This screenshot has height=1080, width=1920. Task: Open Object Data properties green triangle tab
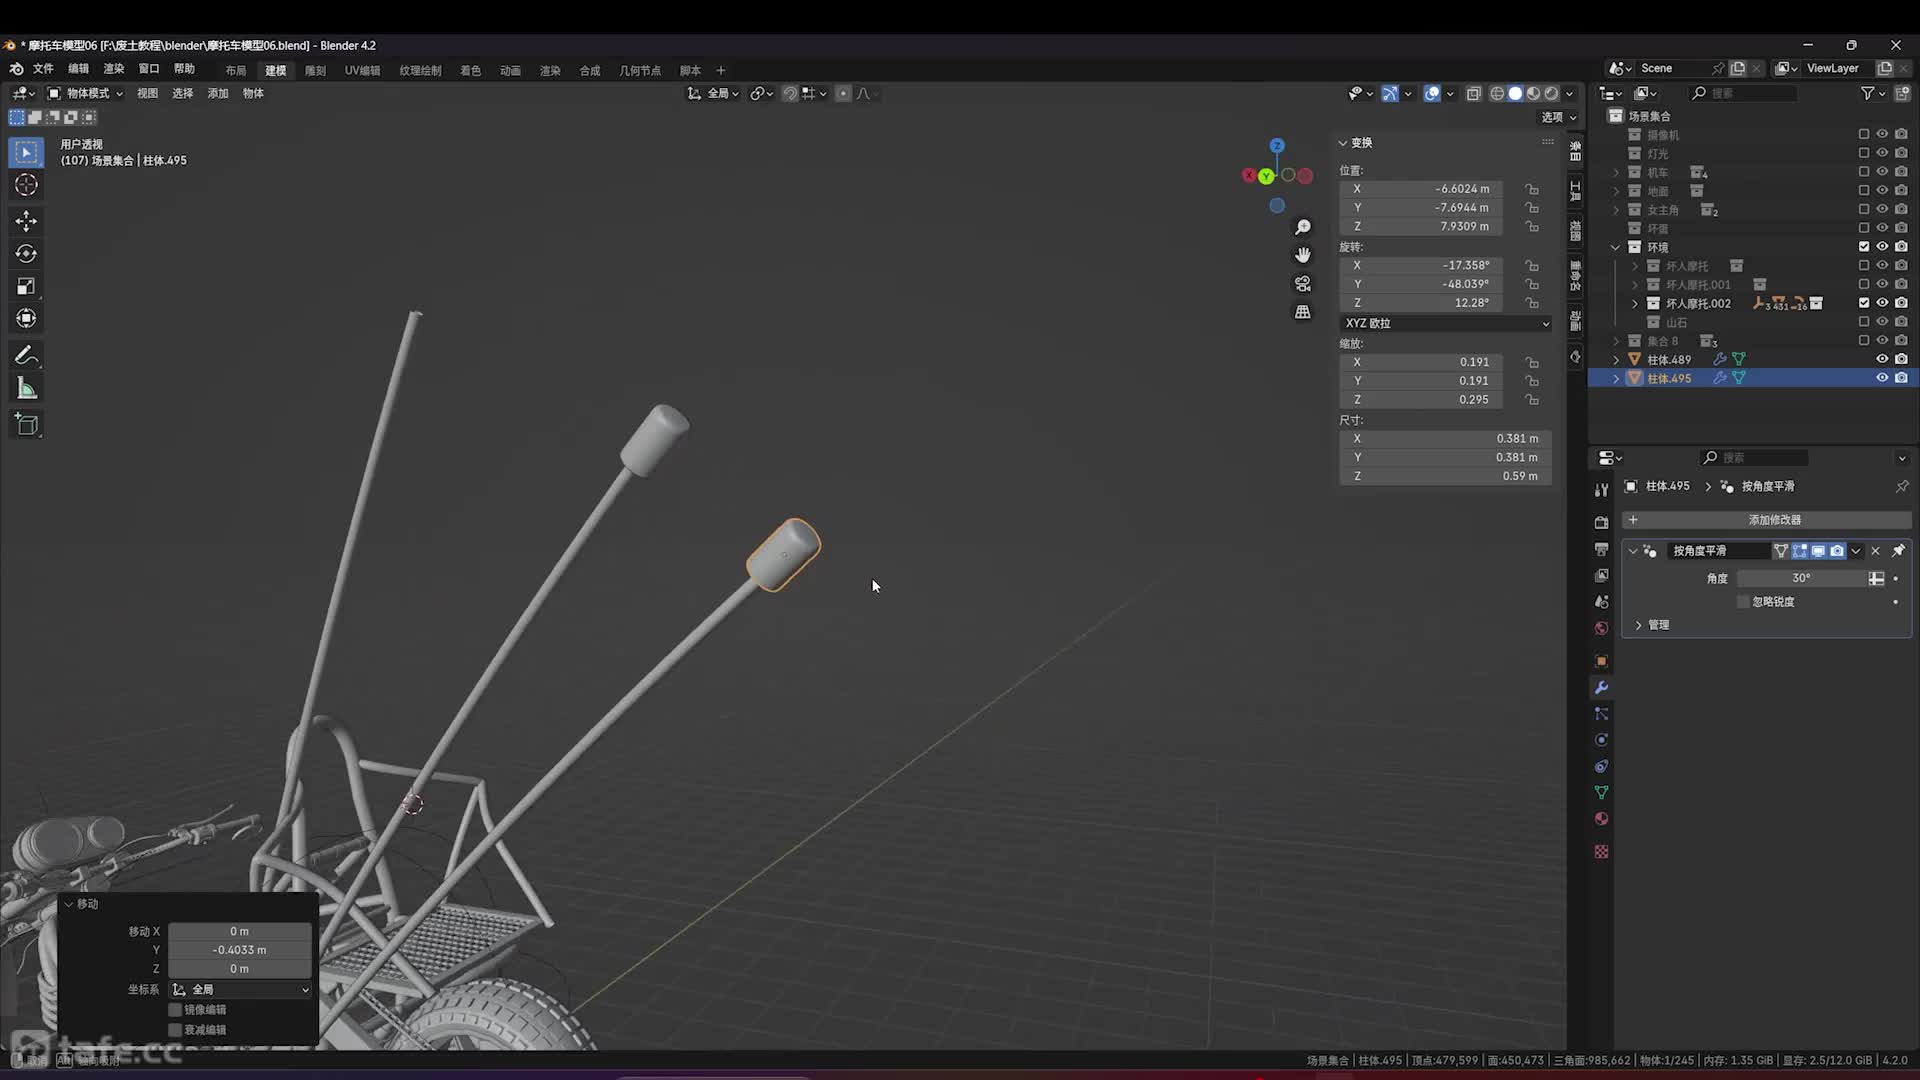1601,793
